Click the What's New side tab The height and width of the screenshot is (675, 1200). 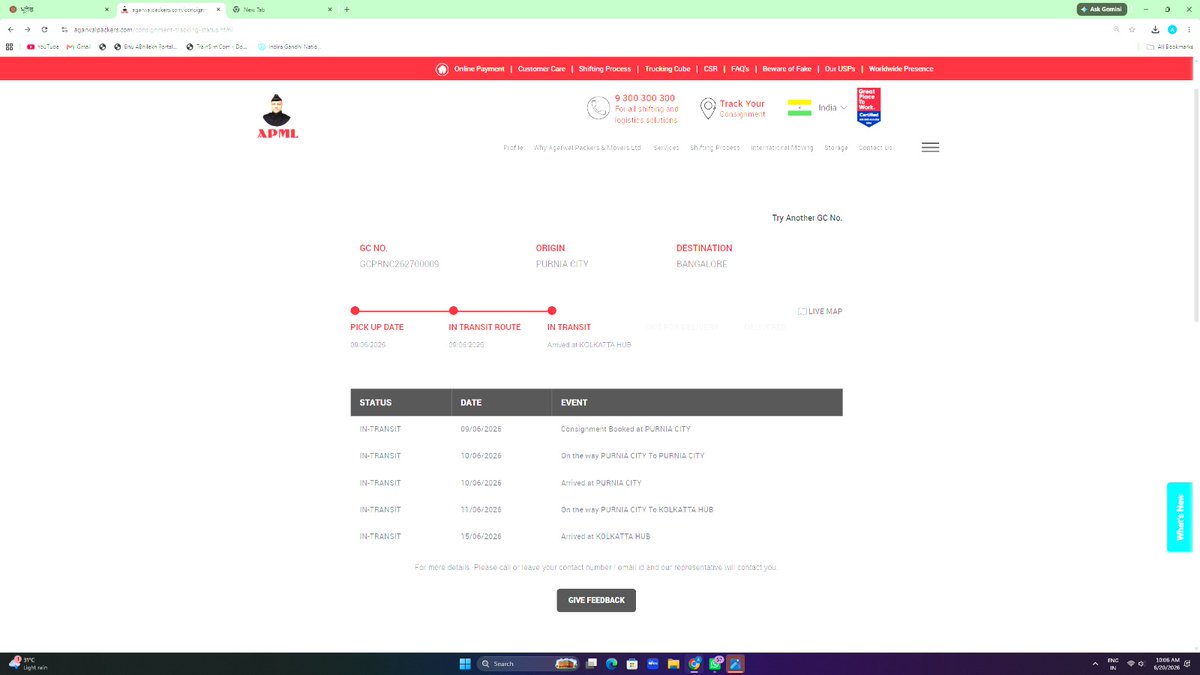click(x=1179, y=517)
